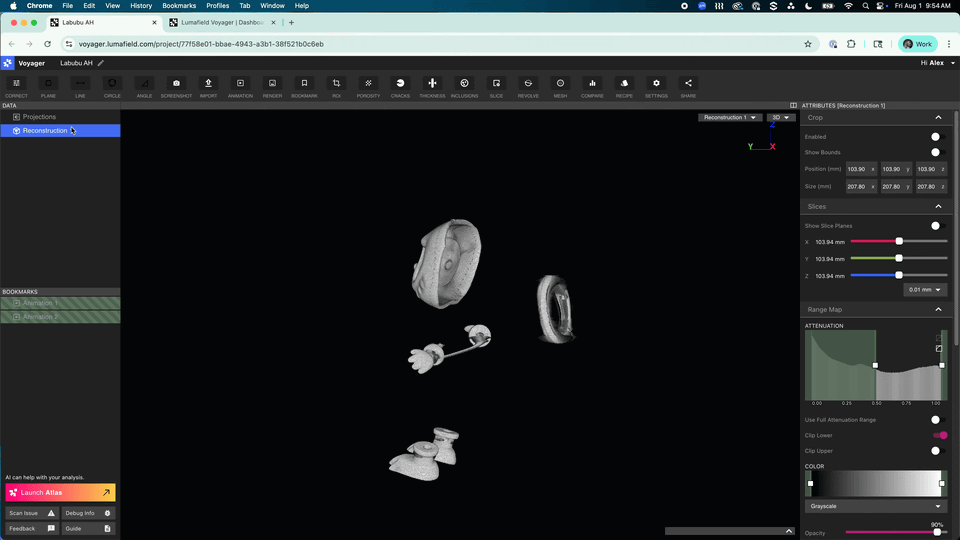Select the Thickness measurement tool

(432, 87)
